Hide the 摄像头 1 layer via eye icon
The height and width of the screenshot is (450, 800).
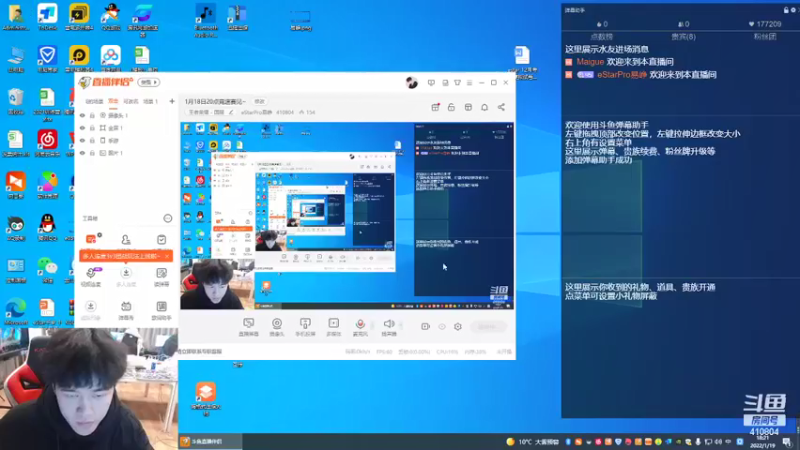coord(82,115)
